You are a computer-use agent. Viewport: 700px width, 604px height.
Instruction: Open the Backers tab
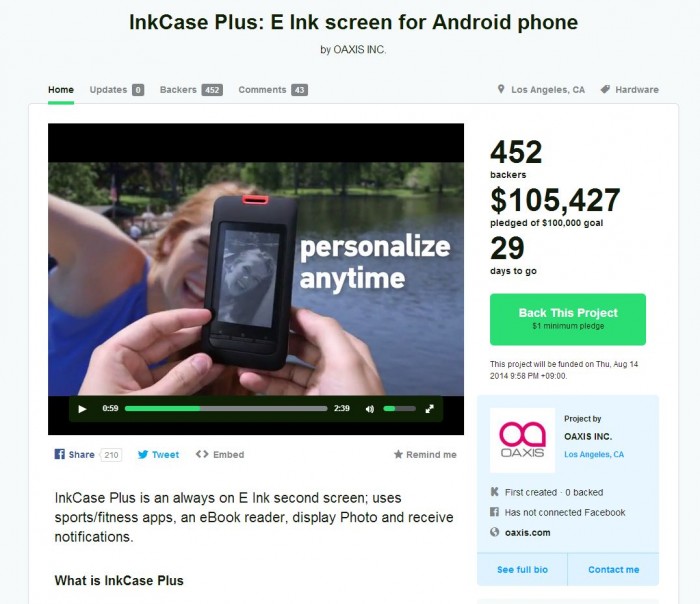pos(191,90)
